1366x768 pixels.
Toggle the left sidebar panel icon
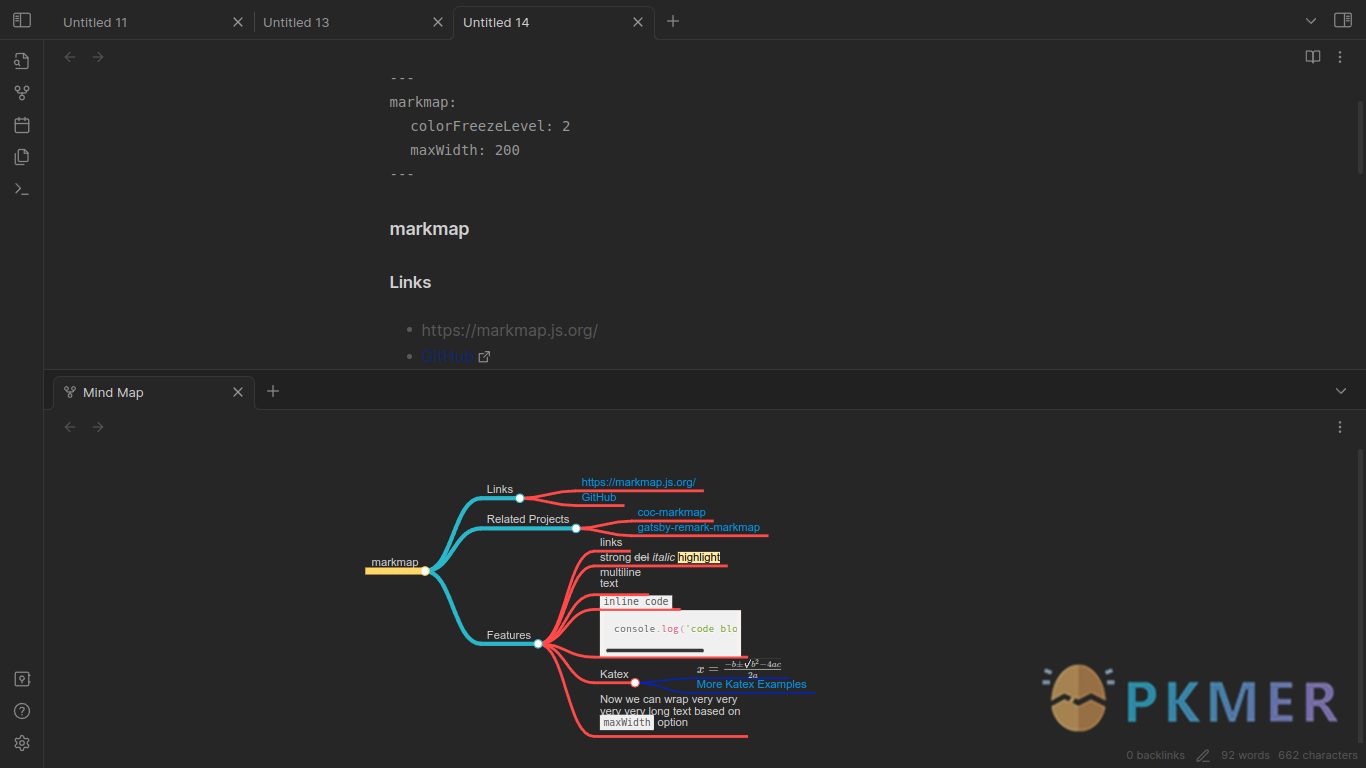point(21,20)
